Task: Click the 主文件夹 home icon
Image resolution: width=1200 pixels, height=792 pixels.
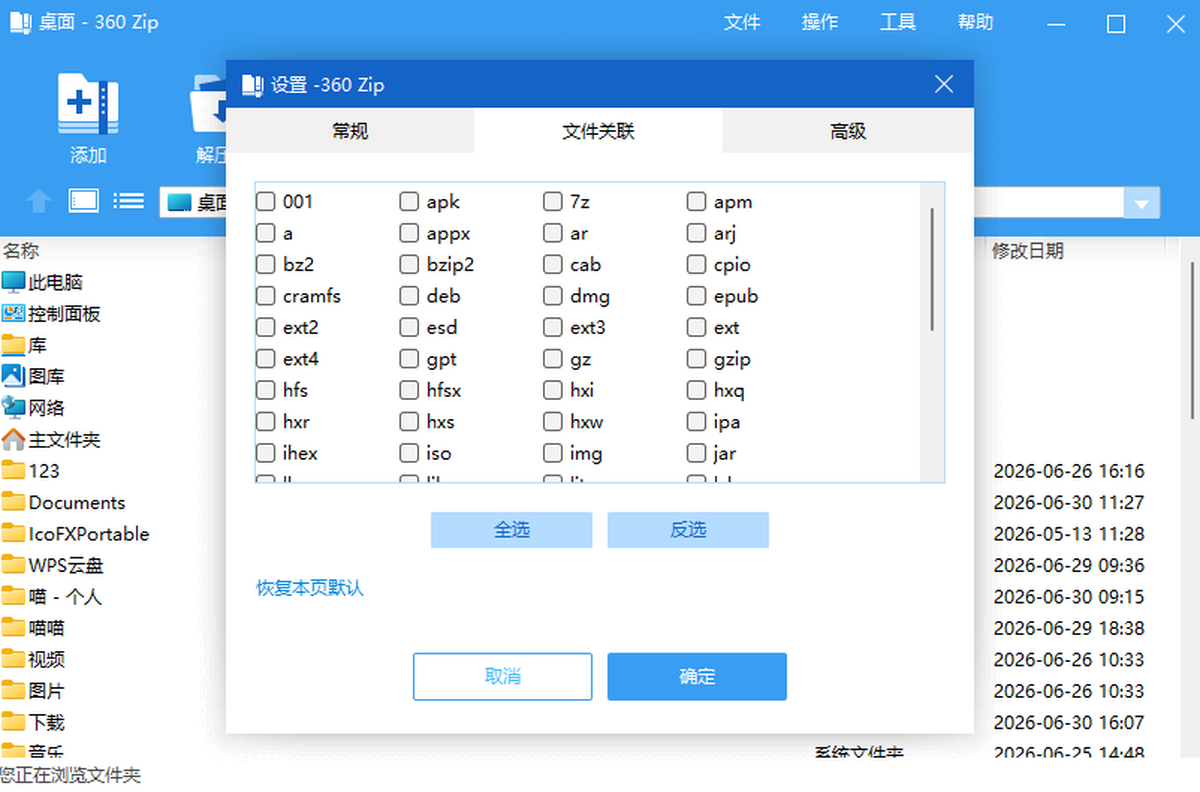Action: click(x=13, y=439)
